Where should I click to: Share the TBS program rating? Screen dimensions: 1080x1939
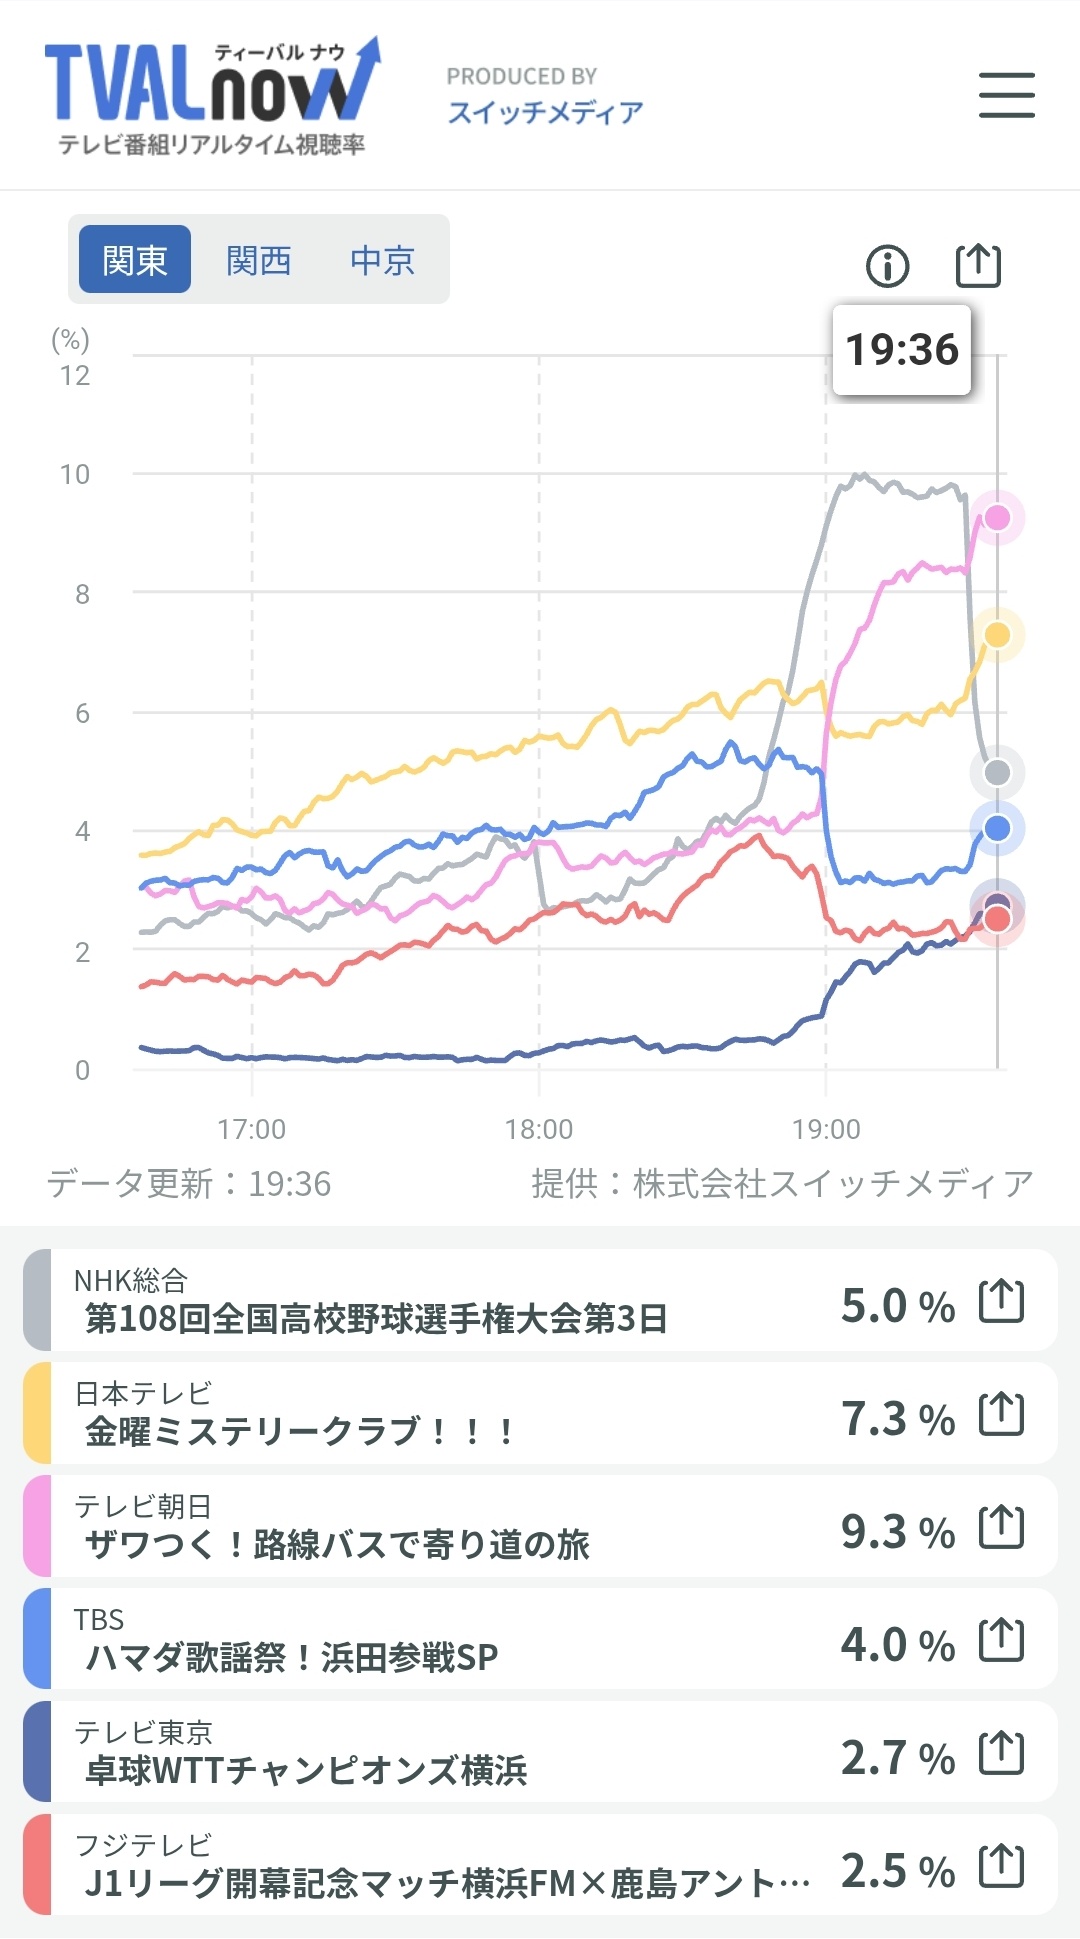[x=1001, y=1640]
